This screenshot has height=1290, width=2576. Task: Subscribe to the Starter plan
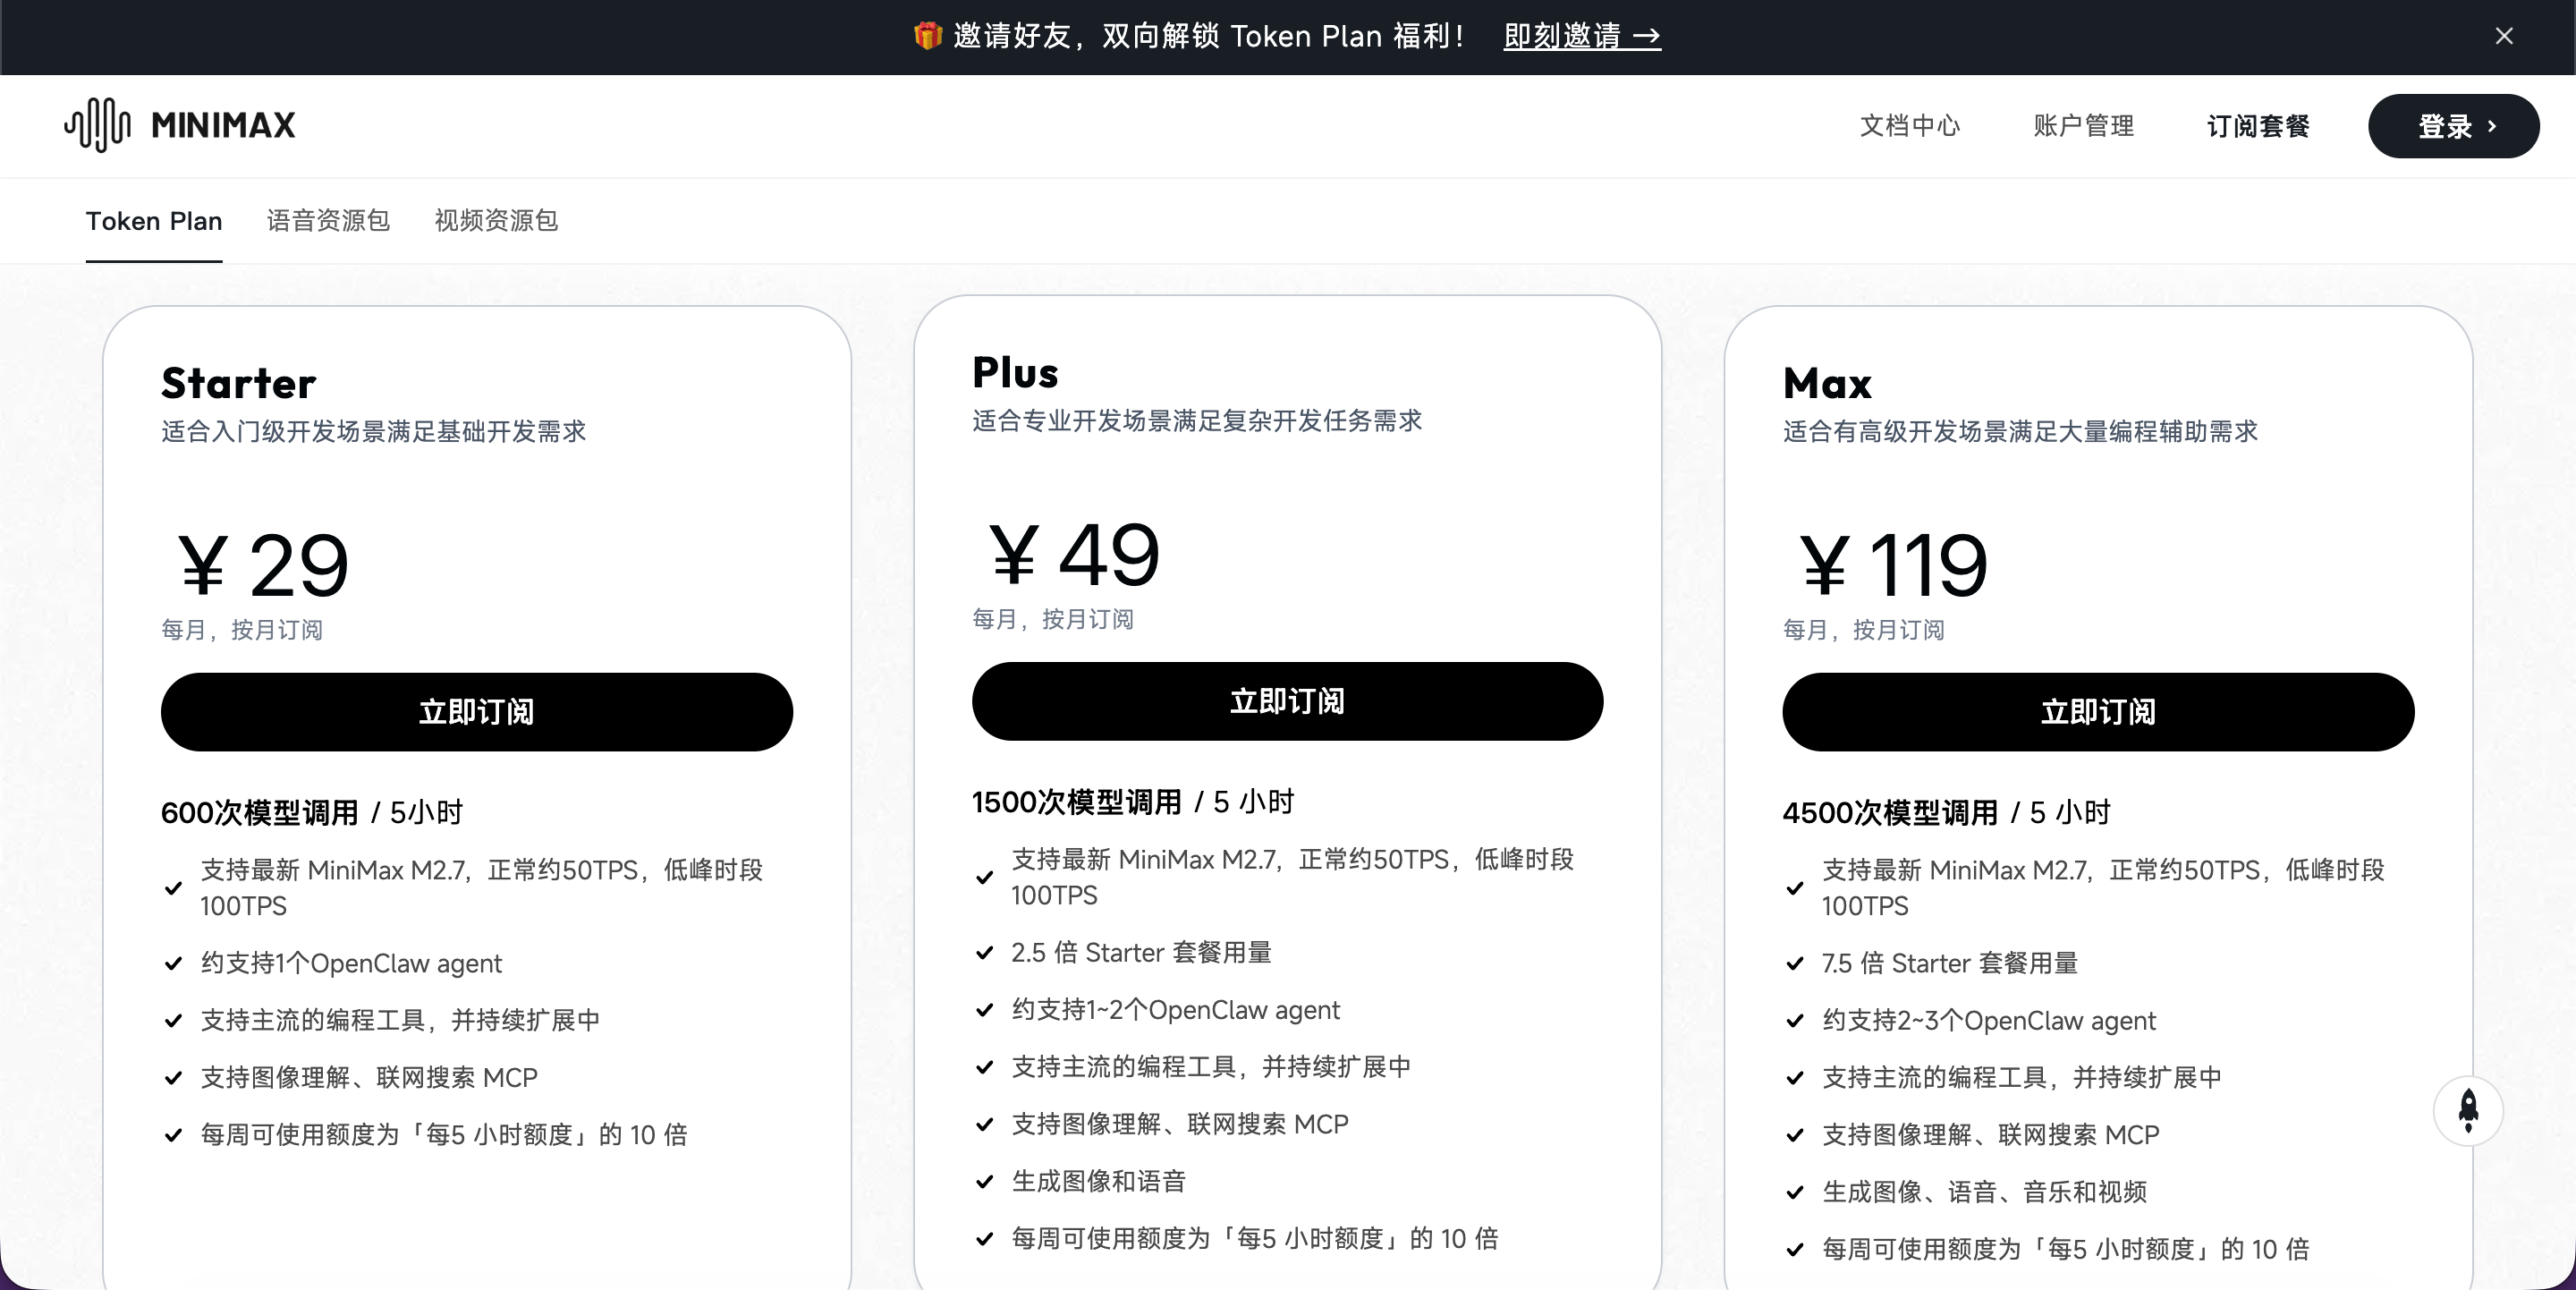477,712
